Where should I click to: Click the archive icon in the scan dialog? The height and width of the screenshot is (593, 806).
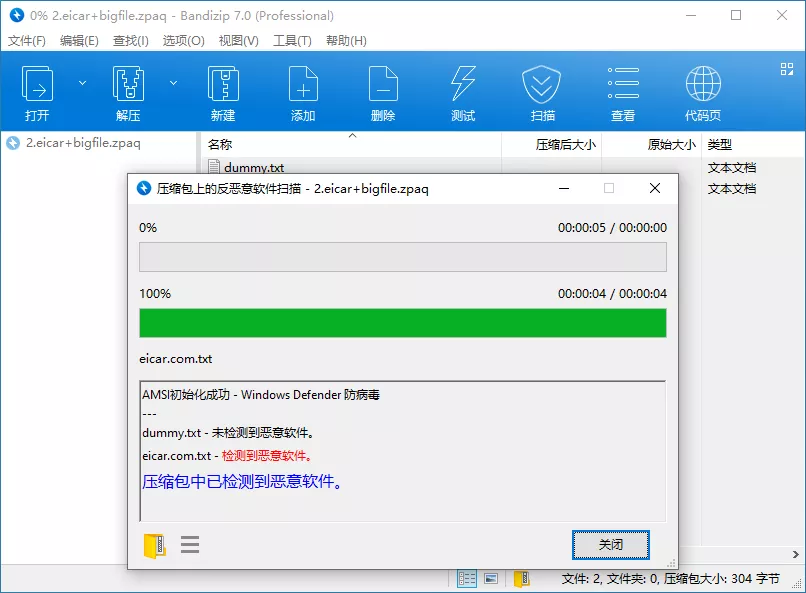(153, 544)
